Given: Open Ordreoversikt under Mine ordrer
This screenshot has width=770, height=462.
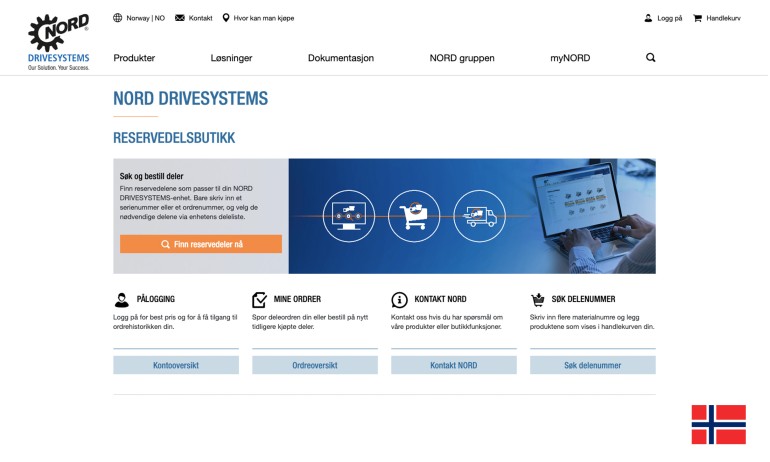Looking at the screenshot, I should [x=314, y=365].
